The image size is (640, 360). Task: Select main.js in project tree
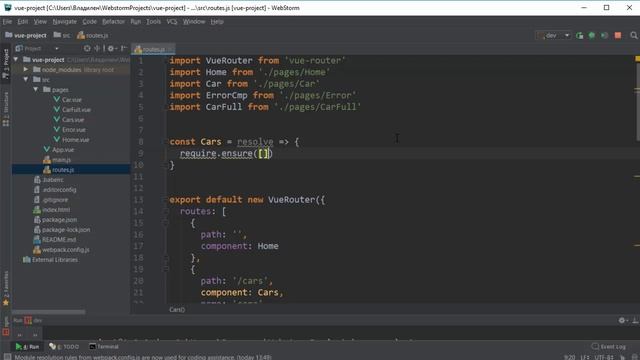coord(57,160)
